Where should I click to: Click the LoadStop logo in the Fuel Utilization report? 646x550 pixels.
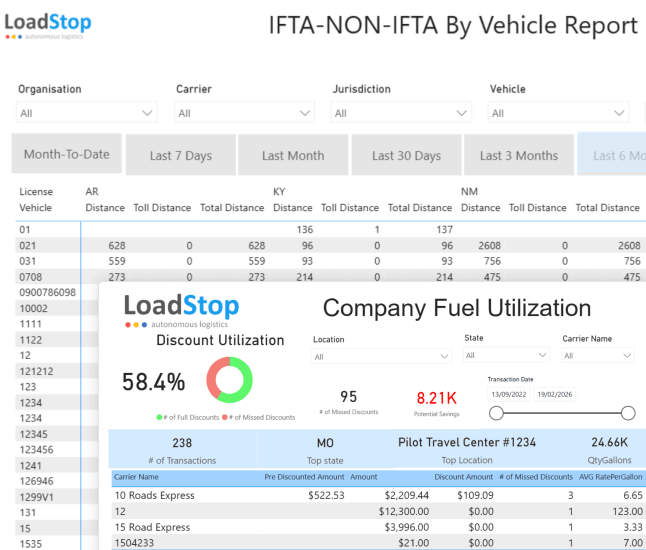pyautogui.click(x=181, y=310)
